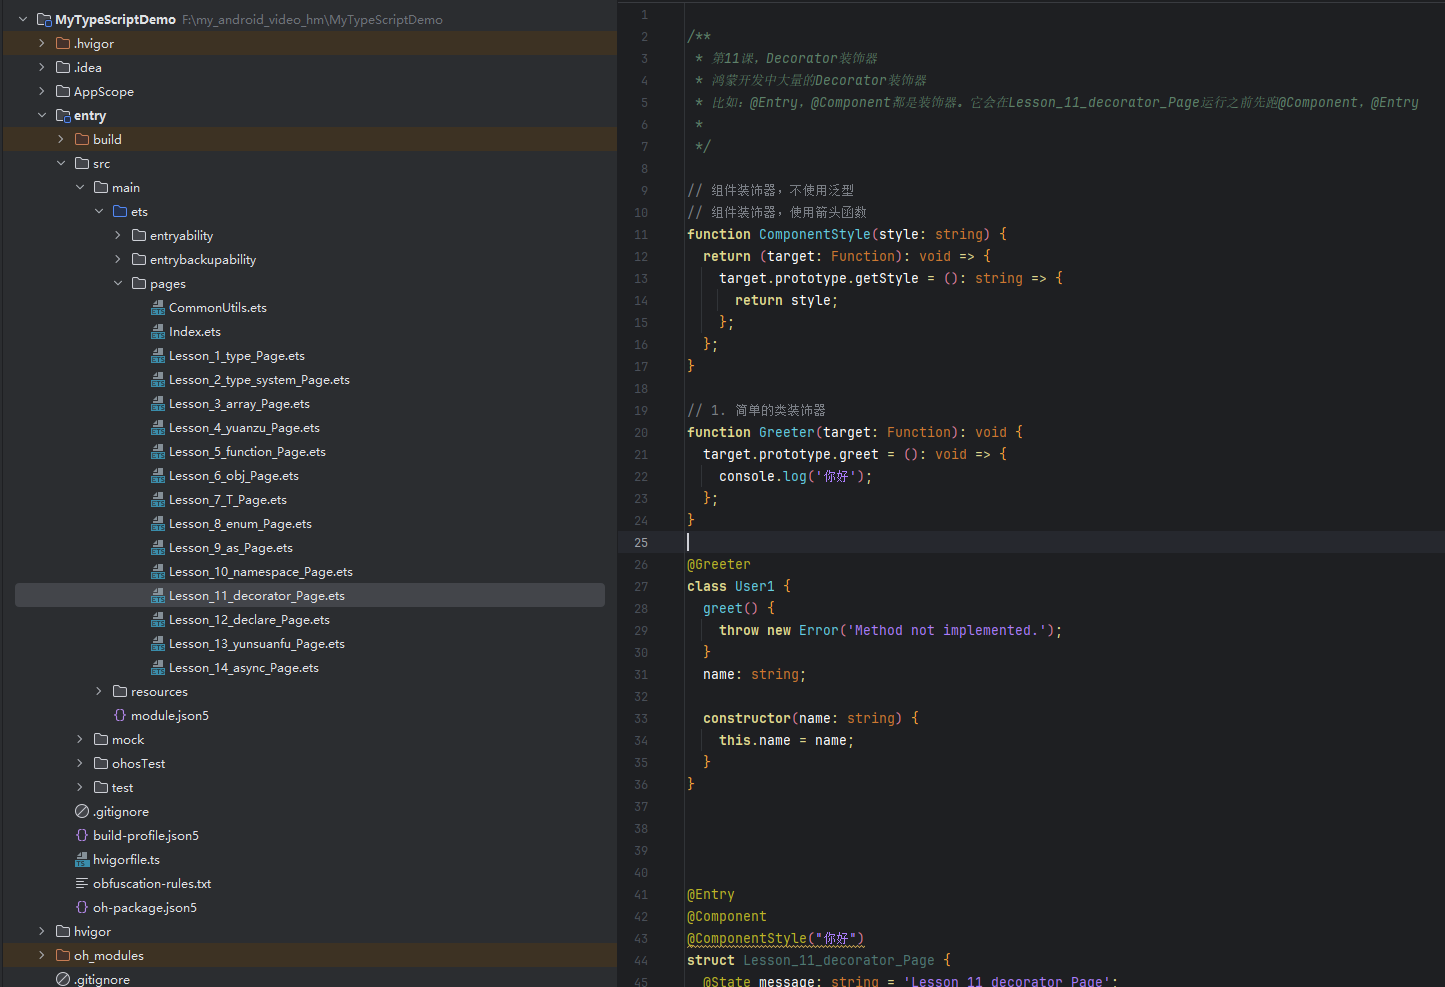Click the @Entry decorator in editor

[x=710, y=894]
